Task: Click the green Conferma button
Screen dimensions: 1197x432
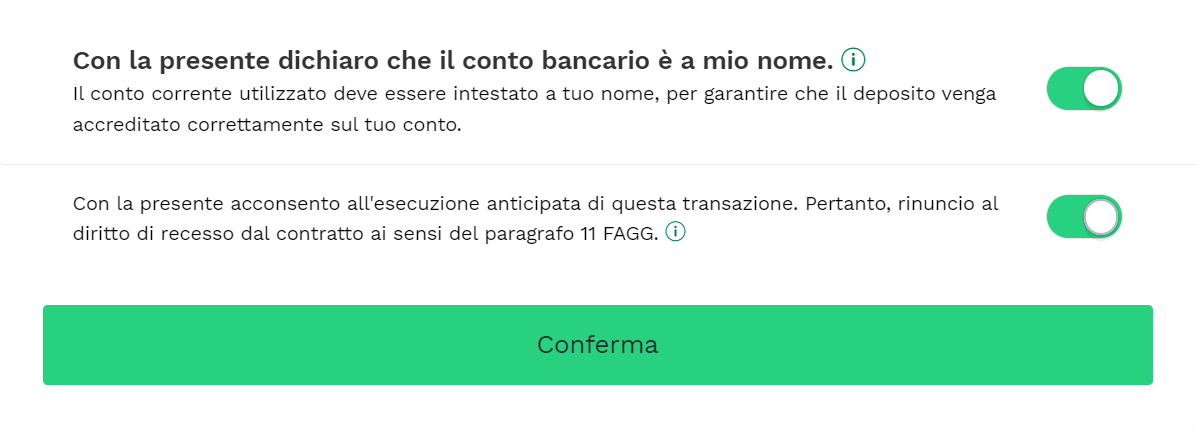Action: point(598,345)
